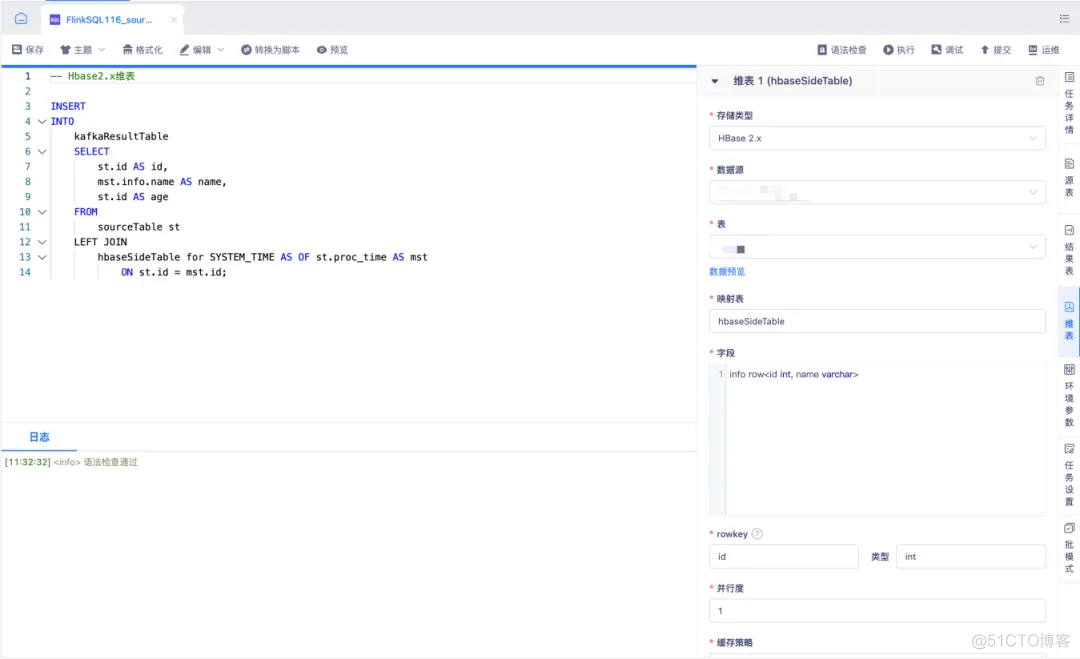1080x659 pixels.
Task: Click code 'ON st.id = mst.id;'
Action: pyautogui.click(x=174, y=273)
